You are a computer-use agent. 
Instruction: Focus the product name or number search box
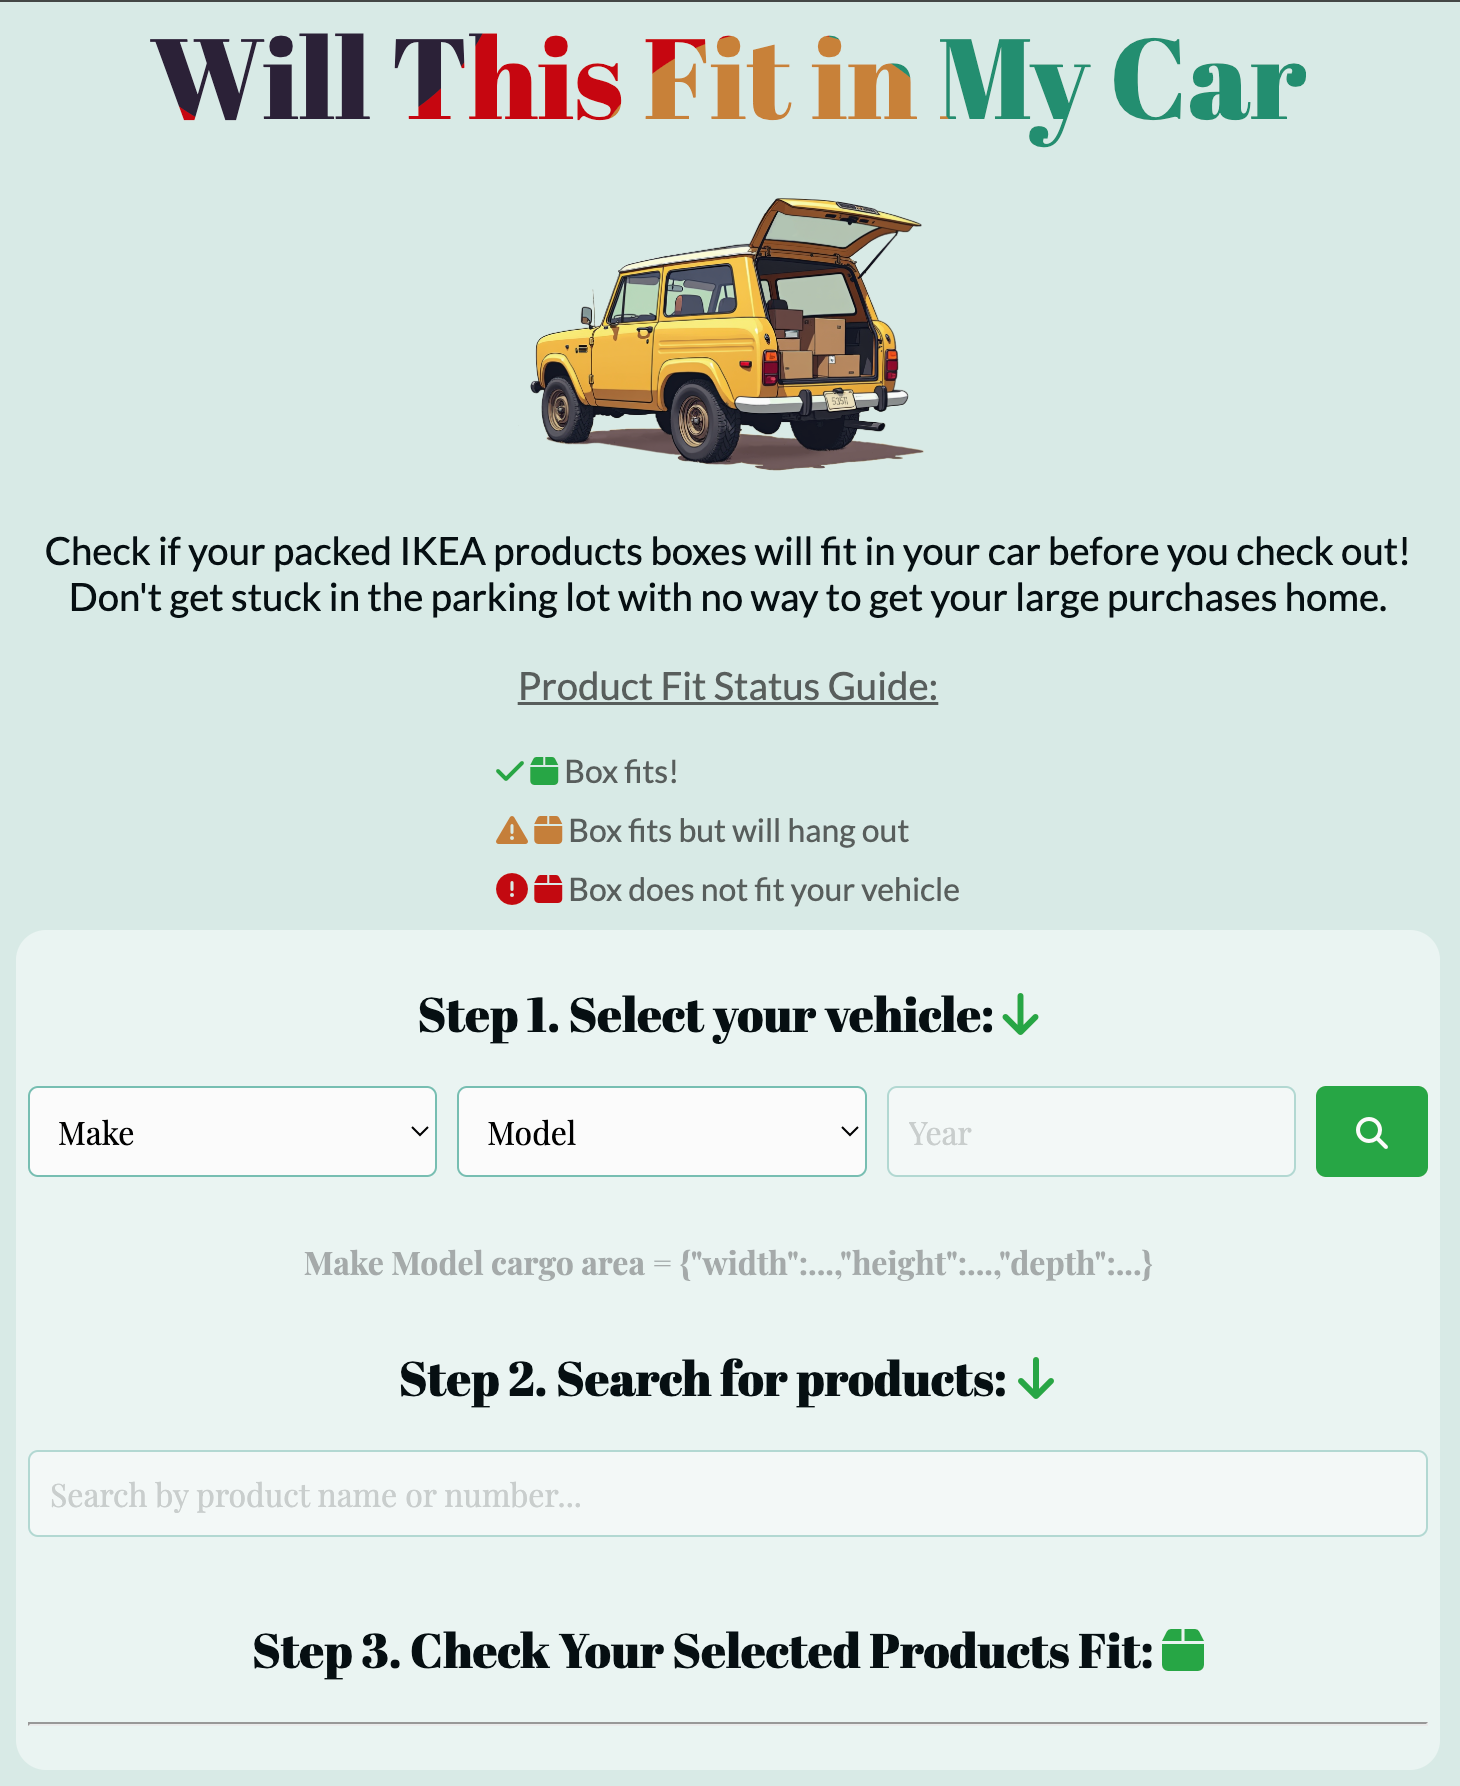pos(727,1494)
